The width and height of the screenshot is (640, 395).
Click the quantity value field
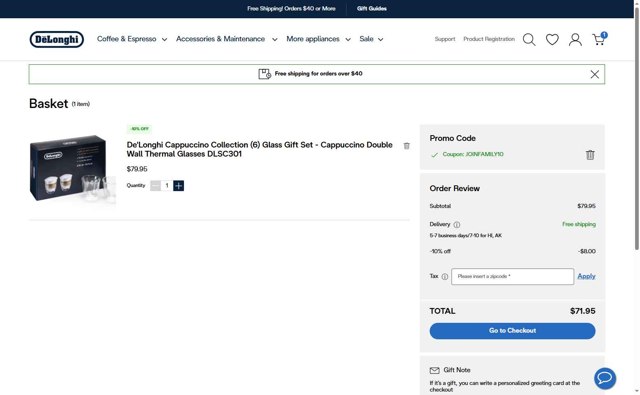[167, 186]
